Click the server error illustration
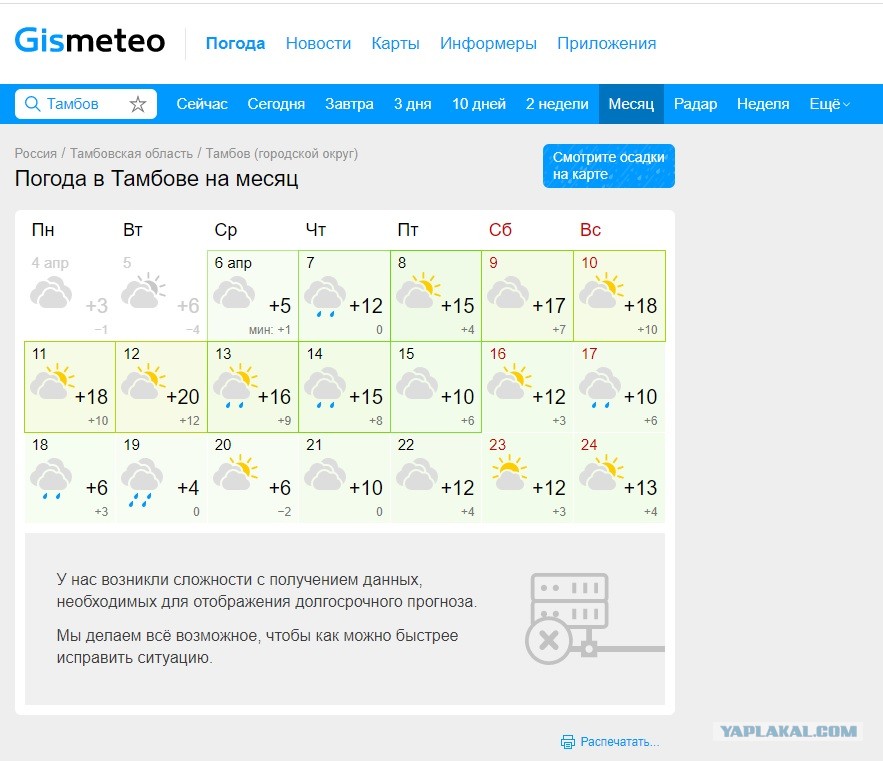Image resolution: width=883 pixels, height=761 pixels. click(594, 618)
